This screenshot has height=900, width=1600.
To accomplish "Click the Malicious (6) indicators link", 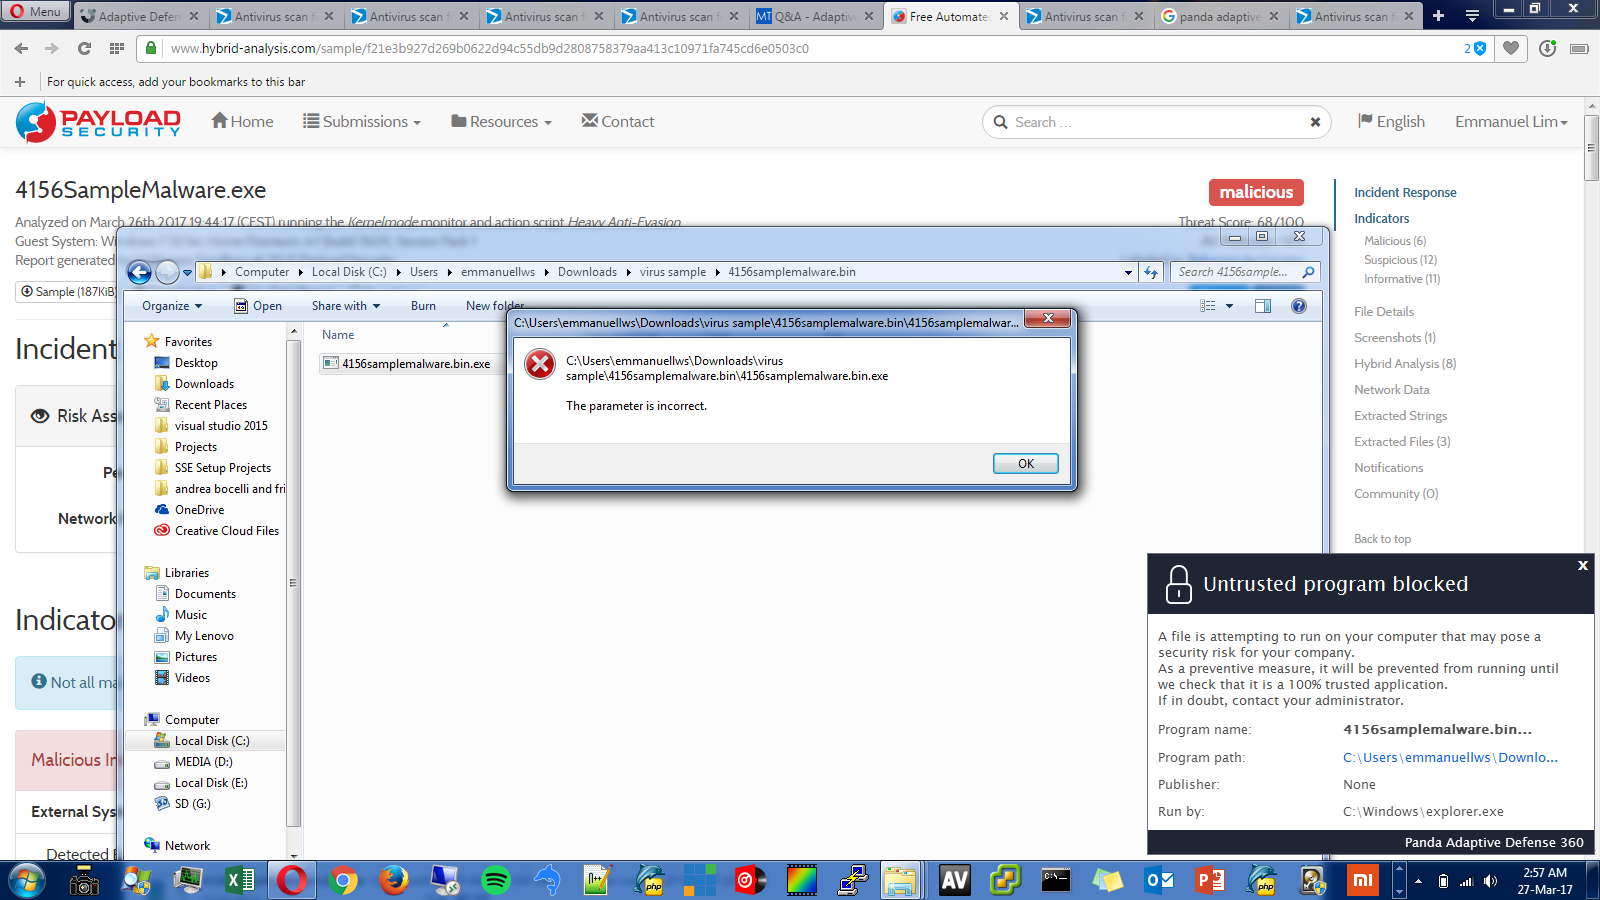I will pyautogui.click(x=1395, y=241).
